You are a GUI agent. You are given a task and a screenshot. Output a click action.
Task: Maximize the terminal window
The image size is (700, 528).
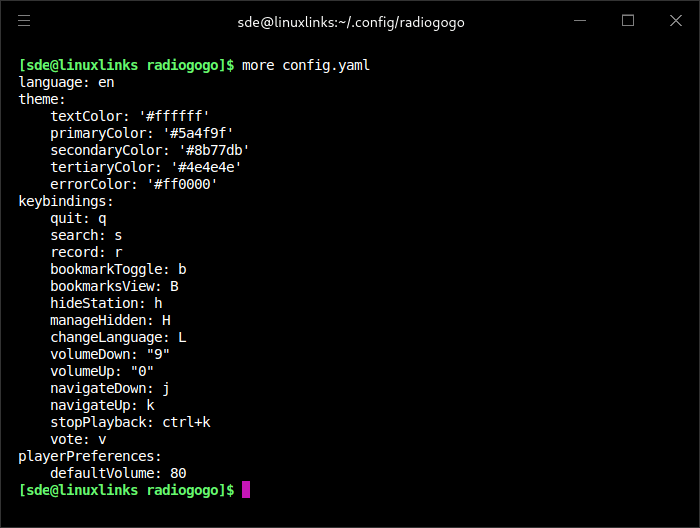pos(628,20)
